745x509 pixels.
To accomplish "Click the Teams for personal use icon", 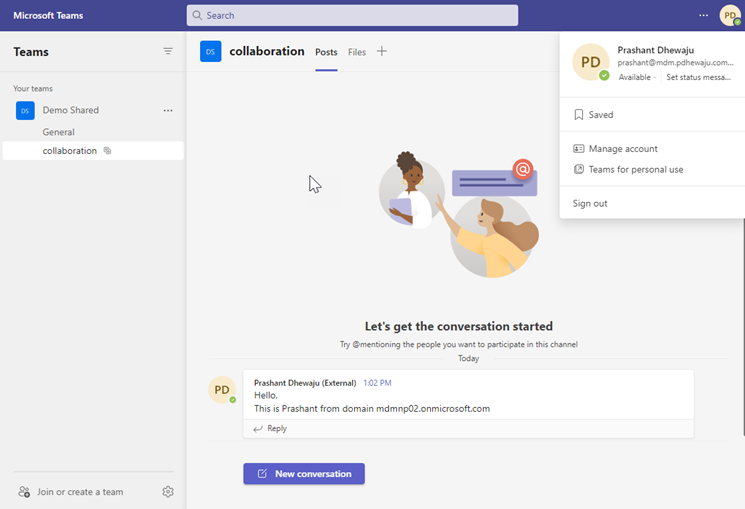I will pyautogui.click(x=578, y=169).
